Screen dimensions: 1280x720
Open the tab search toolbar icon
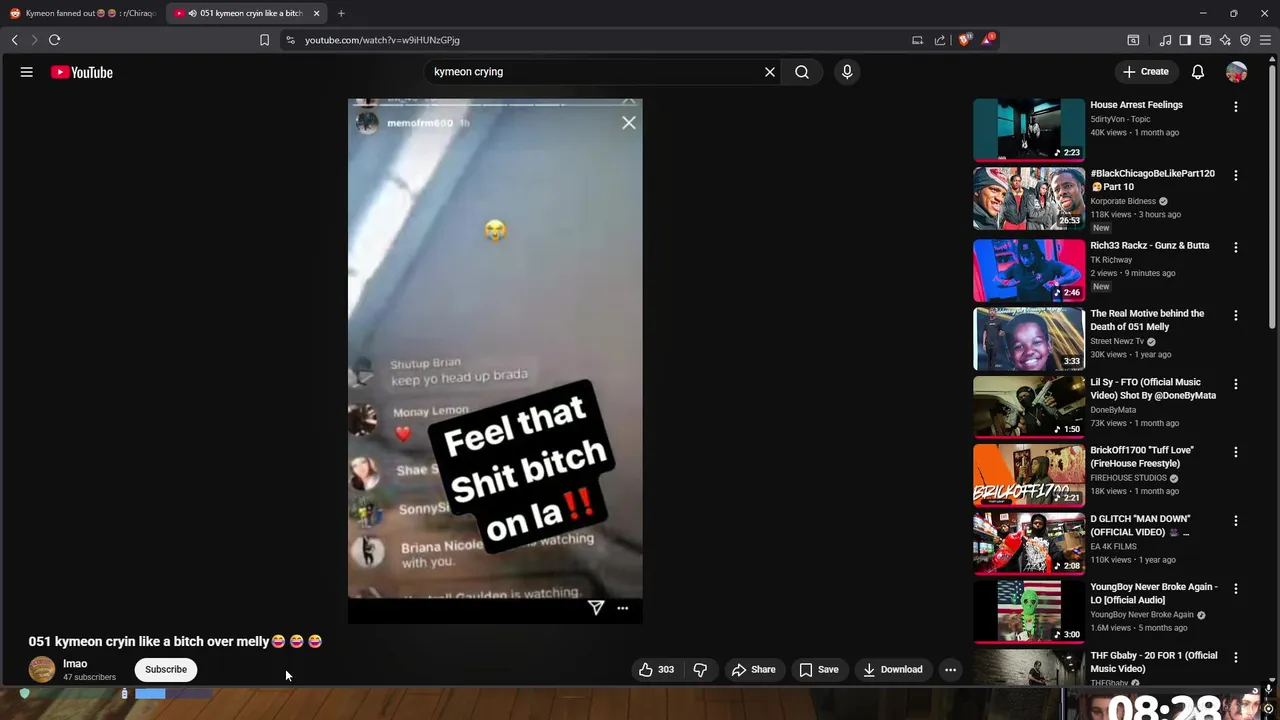pyautogui.click(x=1133, y=40)
